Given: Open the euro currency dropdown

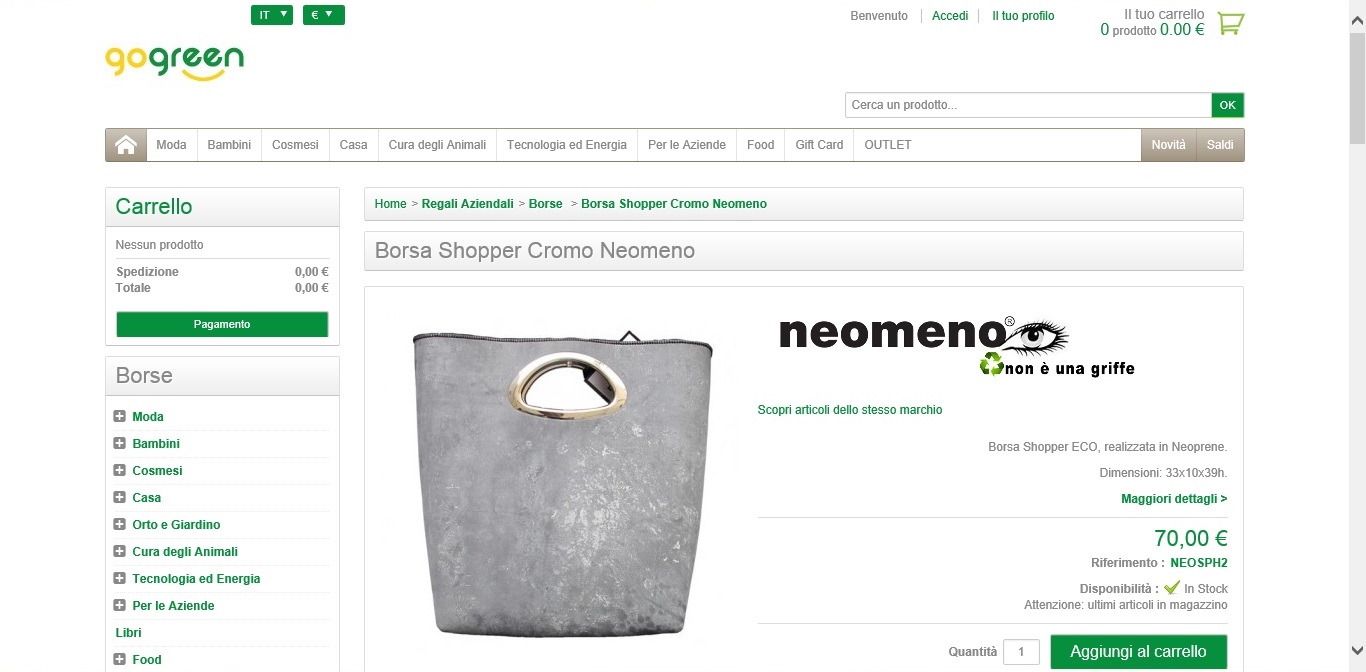Looking at the screenshot, I should coord(324,15).
